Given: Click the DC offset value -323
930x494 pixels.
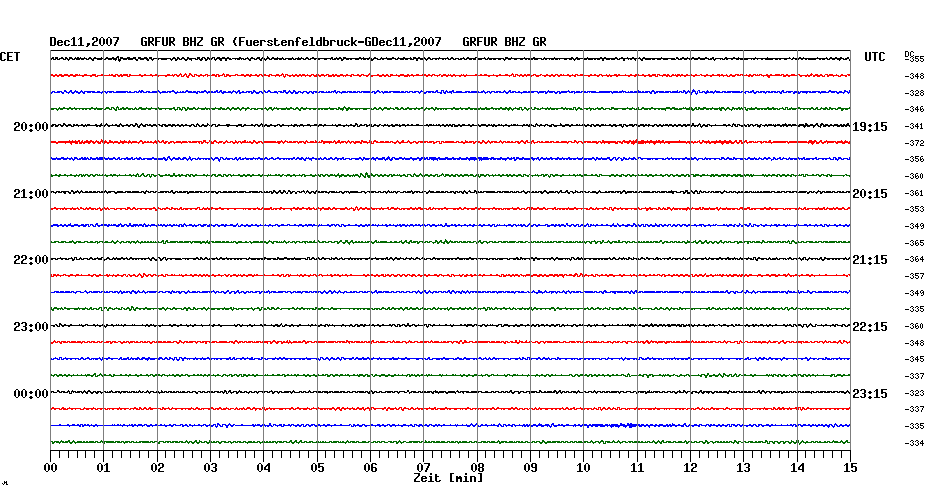Looking at the screenshot, I should pyautogui.click(x=915, y=393).
